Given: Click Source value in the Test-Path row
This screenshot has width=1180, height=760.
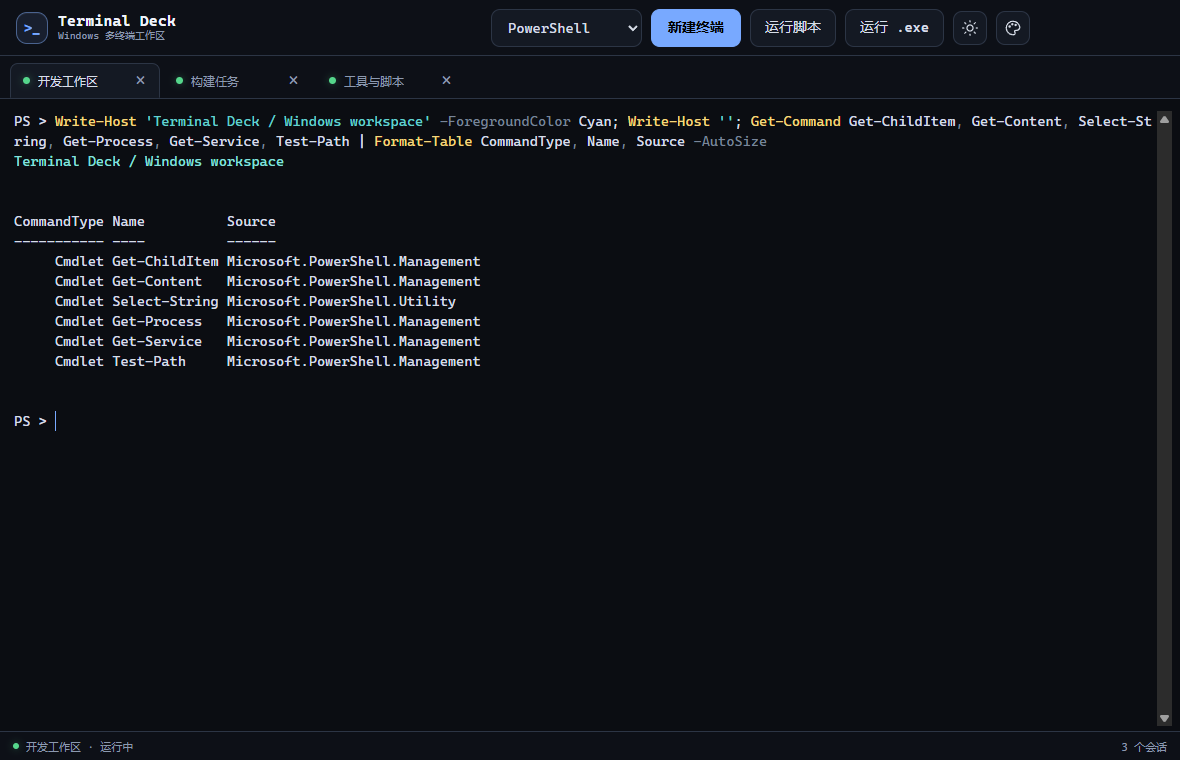Looking at the screenshot, I should click(x=353, y=361).
